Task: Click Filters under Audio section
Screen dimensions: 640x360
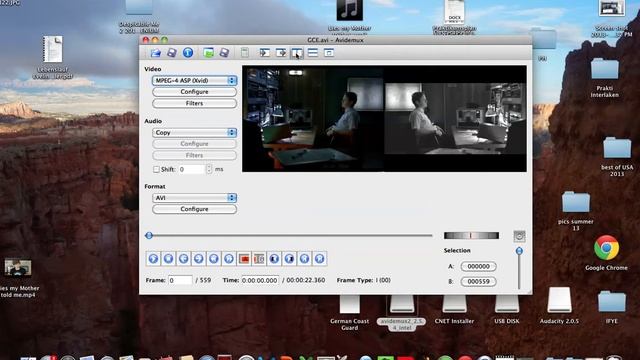Action: (x=194, y=155)
